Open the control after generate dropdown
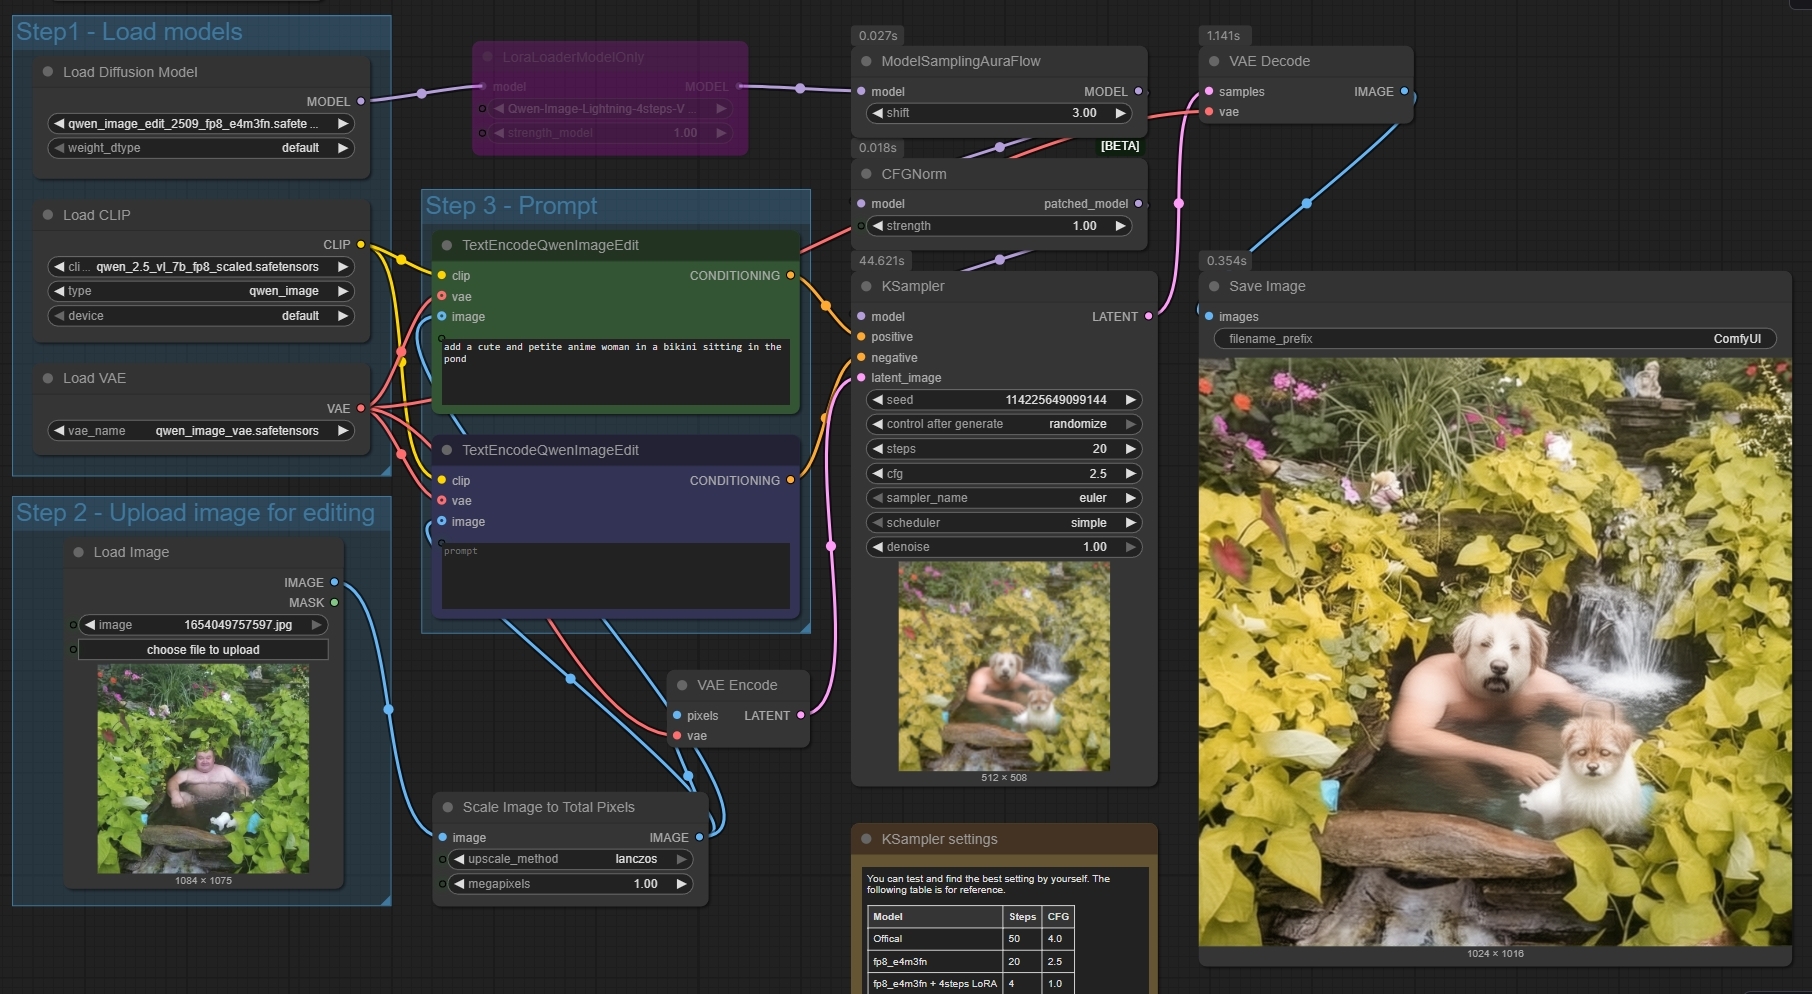The height and width of the screenshot is (994, 1812). (x=1004, y=424)
